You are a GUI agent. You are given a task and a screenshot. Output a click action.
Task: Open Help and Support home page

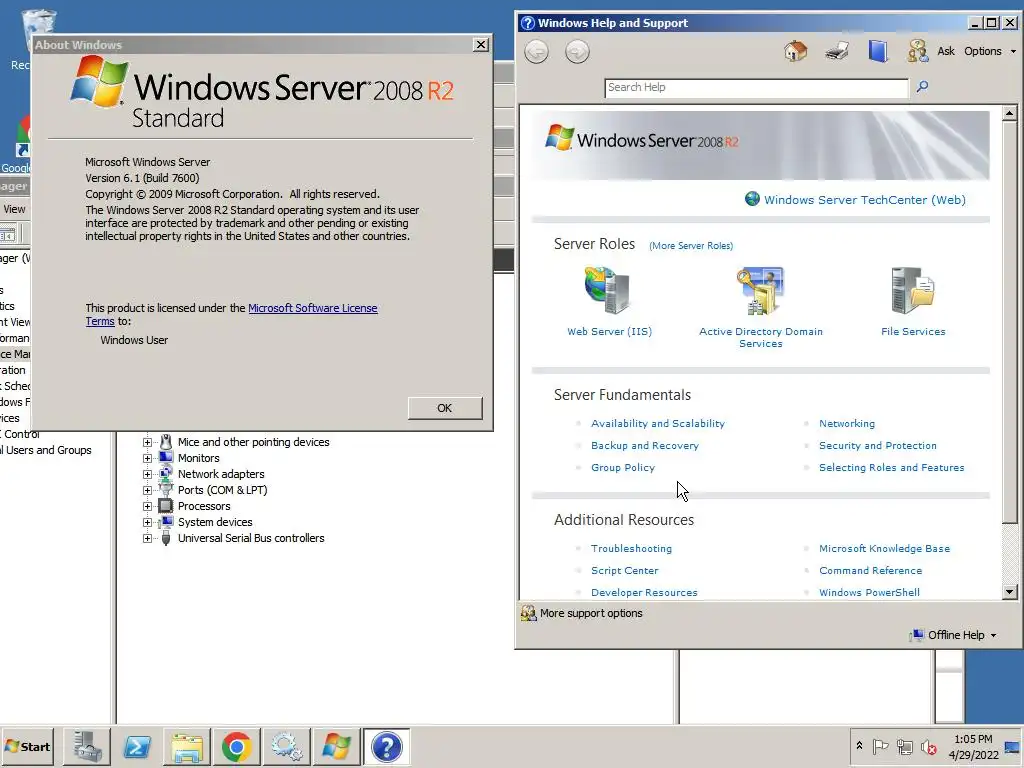pyautogui.click(x=795, y=51)
